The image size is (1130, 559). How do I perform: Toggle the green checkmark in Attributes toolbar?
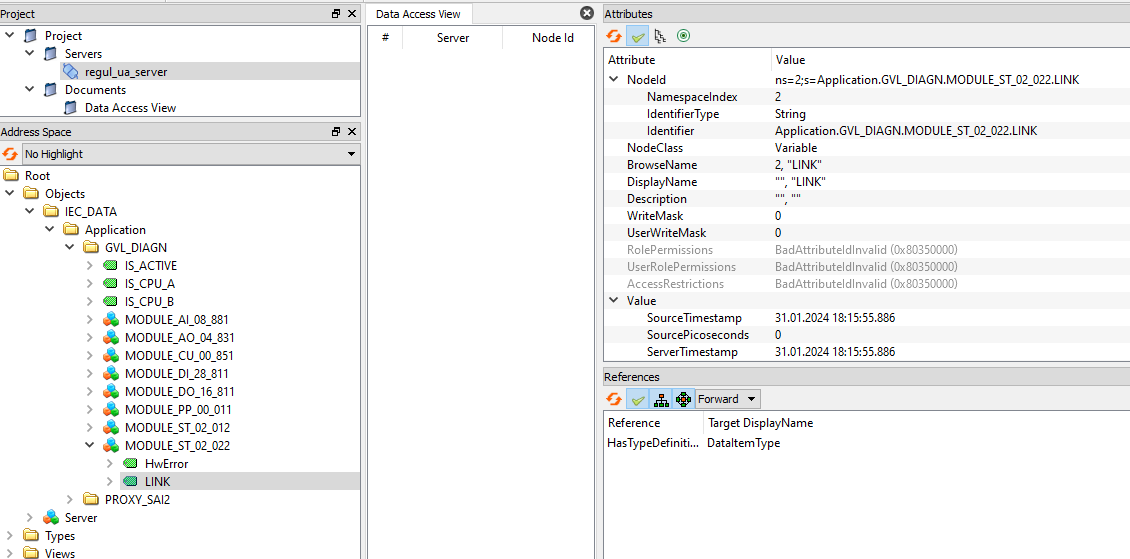(637, 36)
